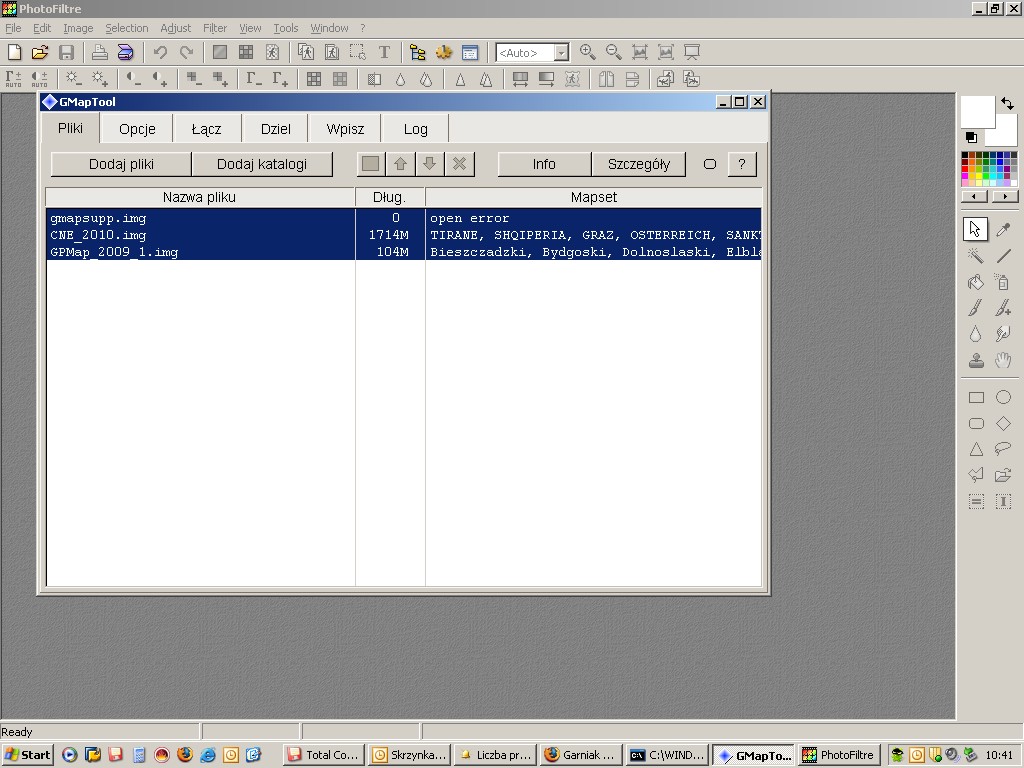Choose the Ellipse selection shape
1024x768 pixels.
[1003, 397]
